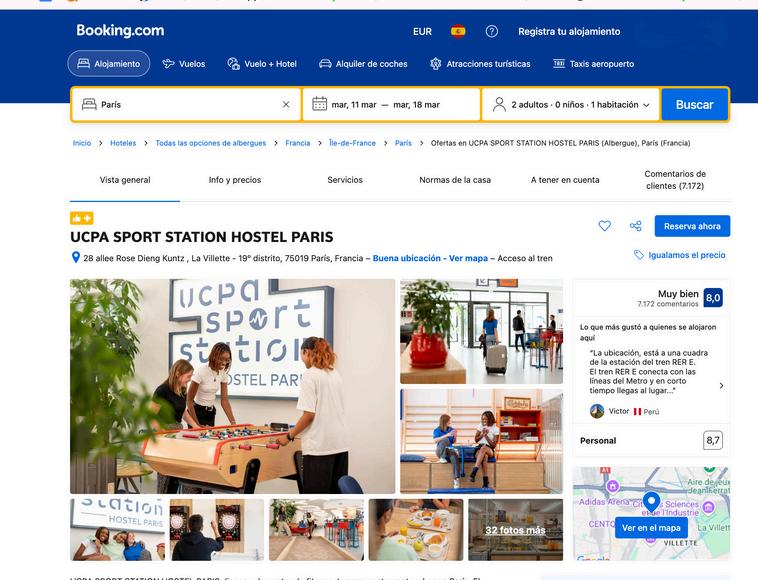Click the Reserva ahora button
The width and height of the screenshot is (758, 580).
tap(692, 226)
